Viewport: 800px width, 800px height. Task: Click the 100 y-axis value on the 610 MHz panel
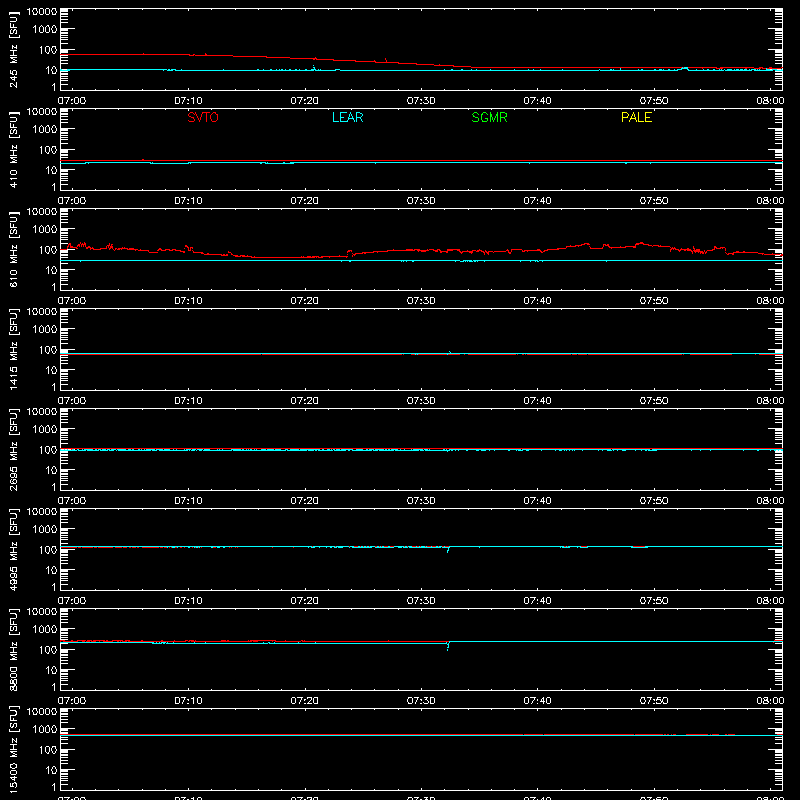(x=48, y=250)
